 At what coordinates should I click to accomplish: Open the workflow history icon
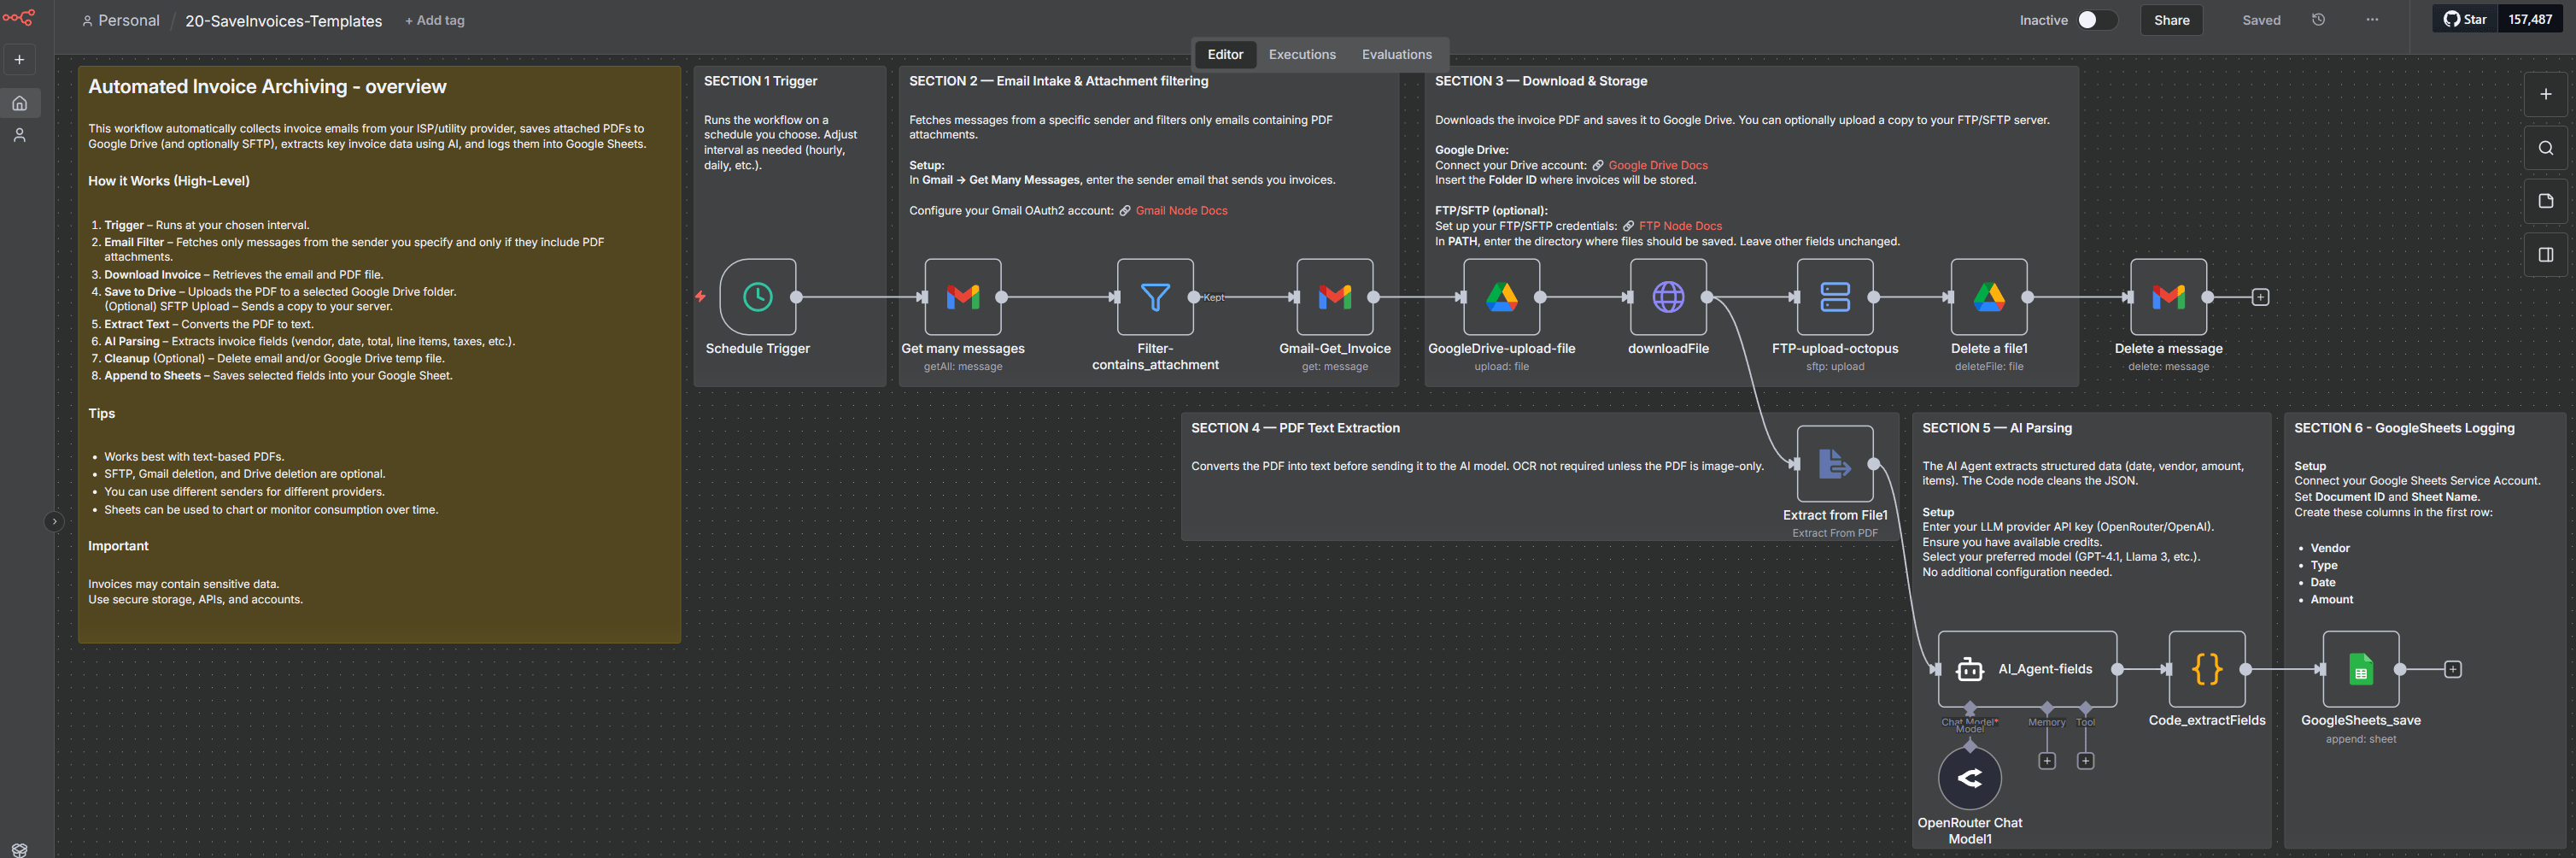(2318, 20)
